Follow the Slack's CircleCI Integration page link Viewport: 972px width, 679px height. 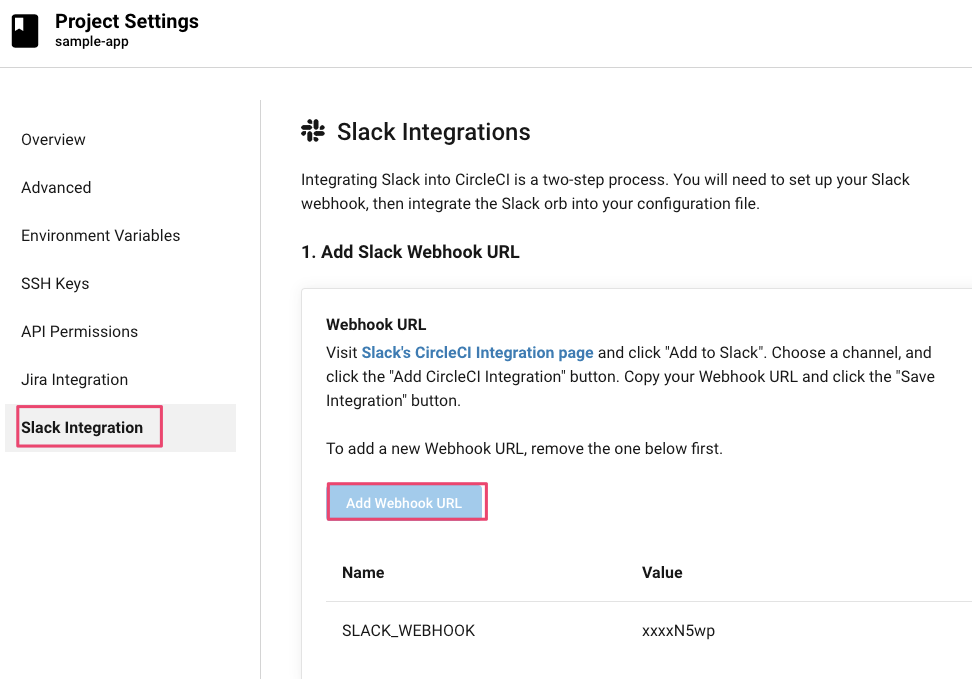(477, 353)
